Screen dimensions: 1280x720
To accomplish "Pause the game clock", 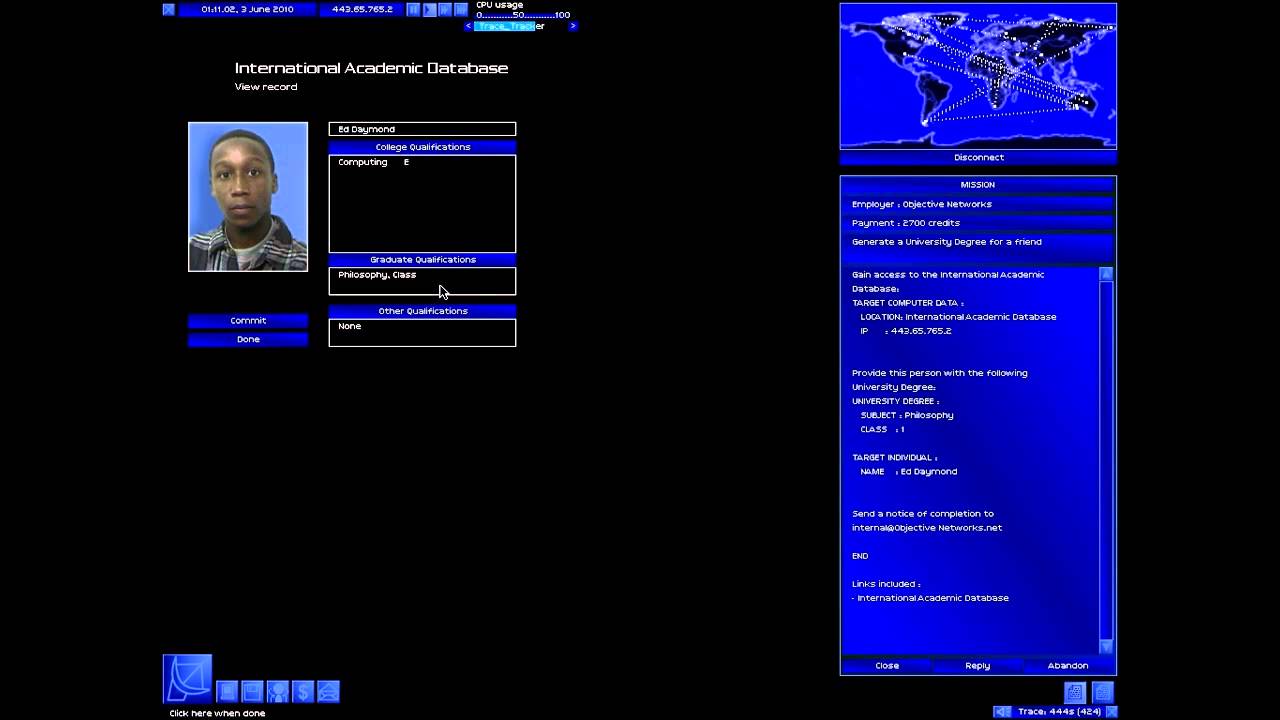I will (x=413, y=10).
